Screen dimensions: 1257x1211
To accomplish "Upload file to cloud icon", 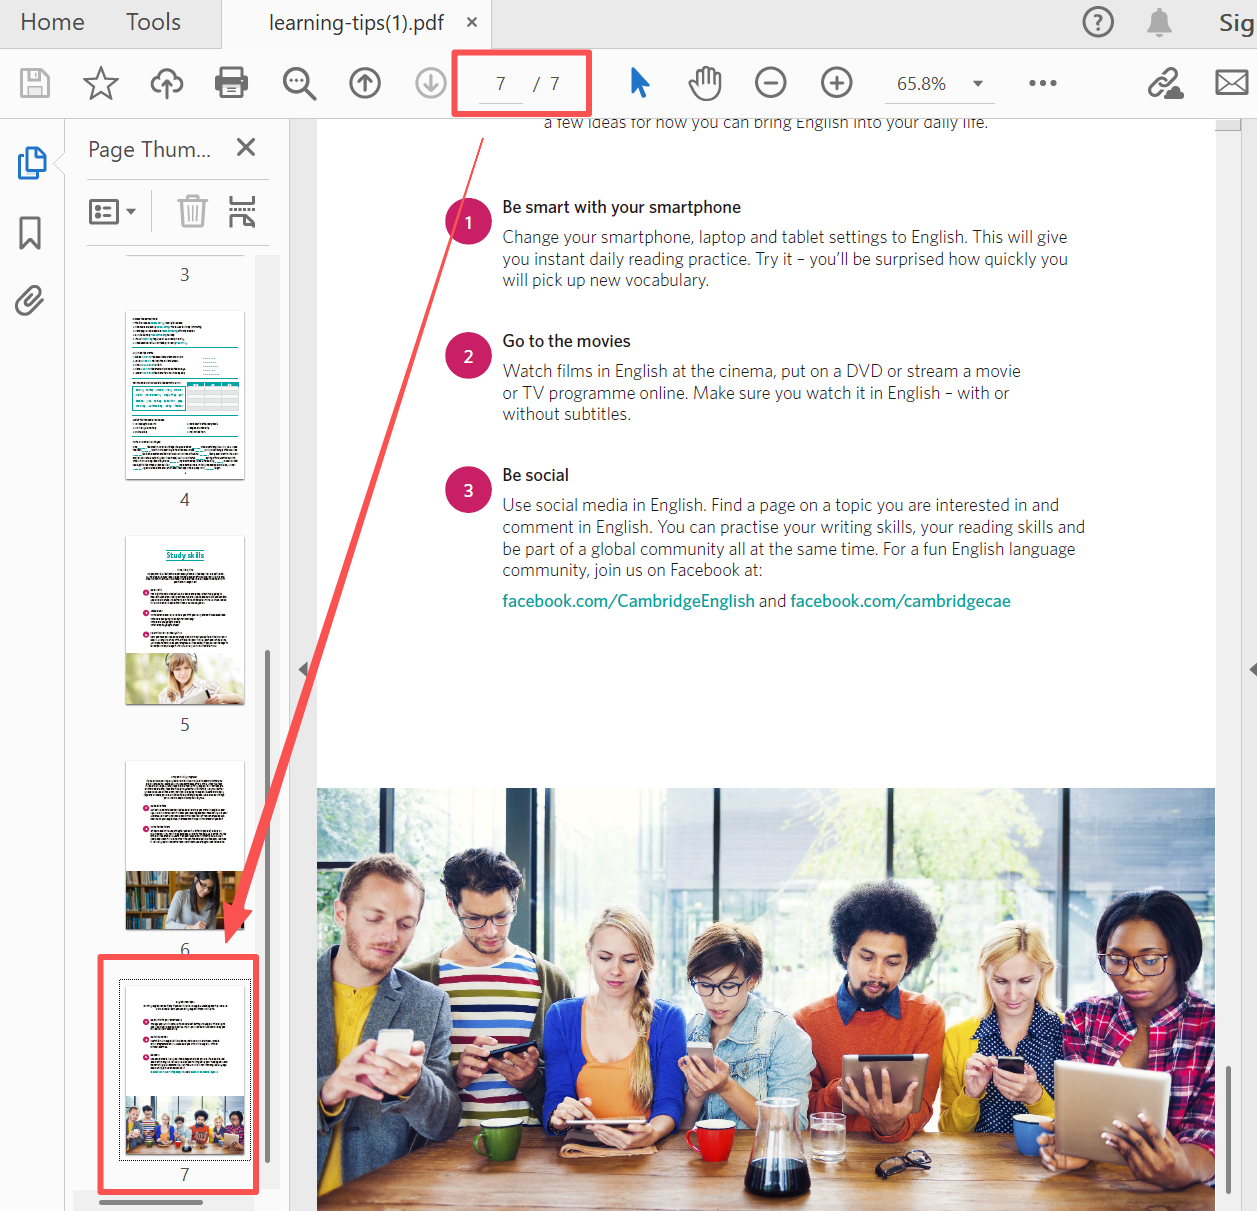I will (x=166, y=83).
